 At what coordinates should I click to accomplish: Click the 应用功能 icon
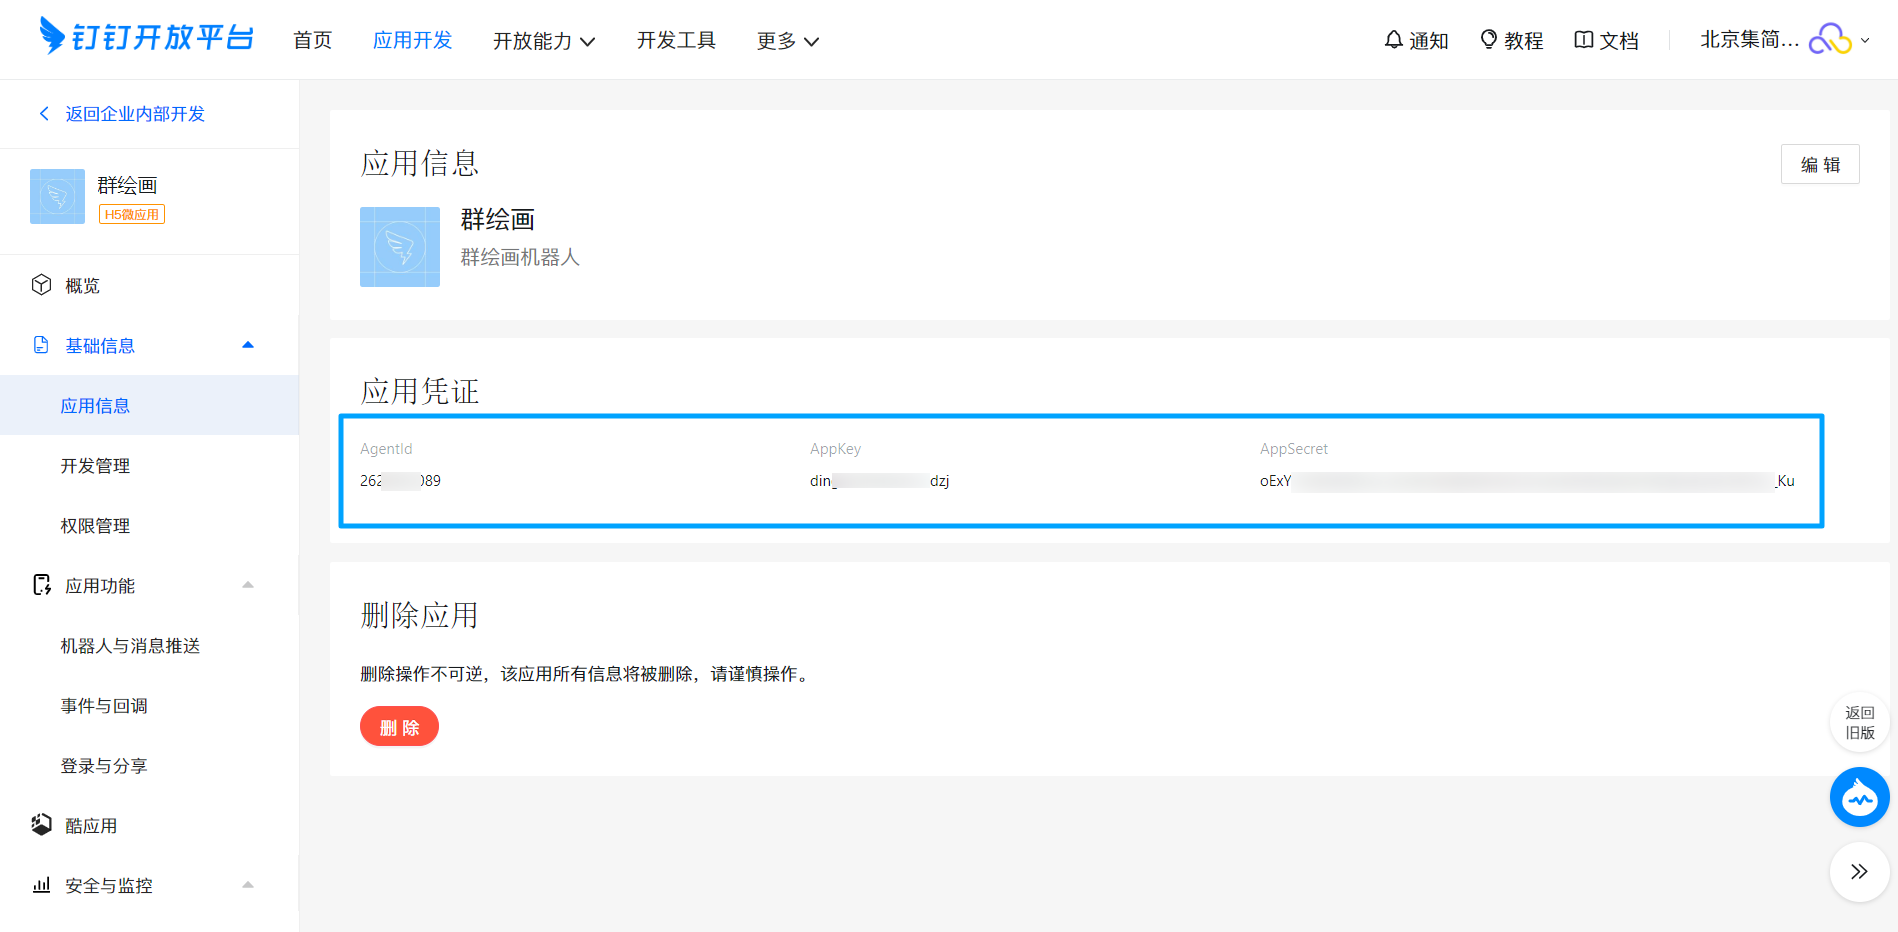pos(41,585)
